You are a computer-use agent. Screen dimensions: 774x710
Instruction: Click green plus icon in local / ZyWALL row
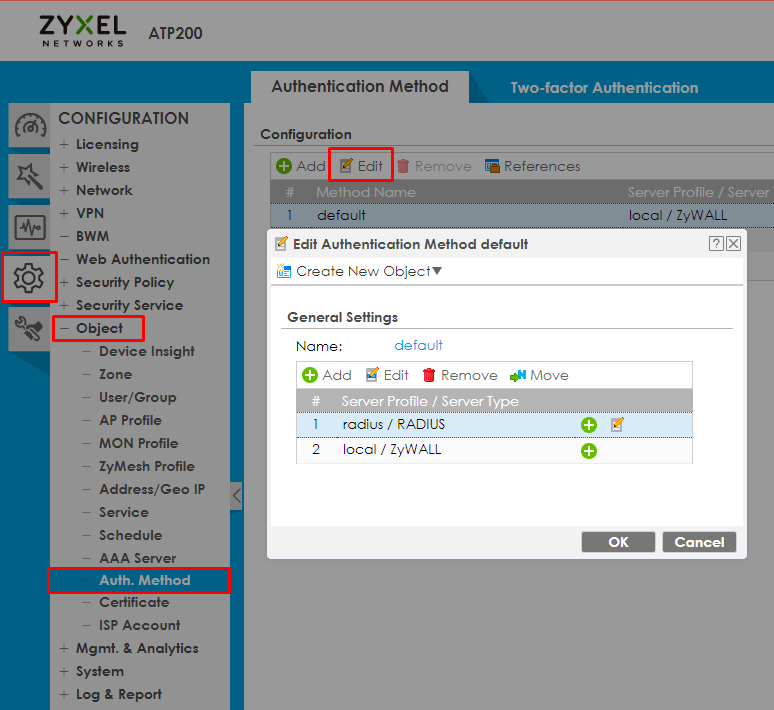click(x=588, y=451)
